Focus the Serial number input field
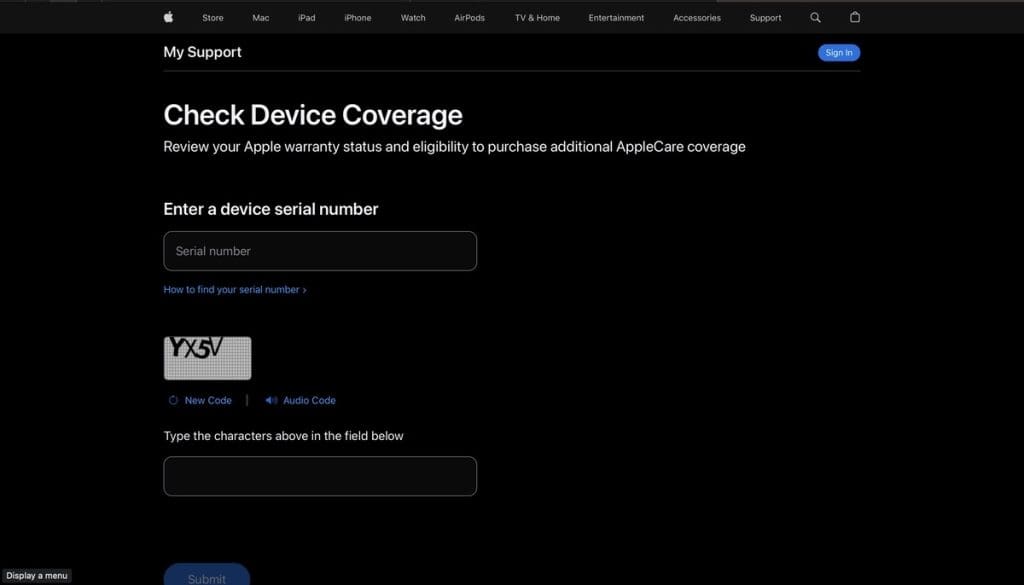 click(x=320, y=251)
